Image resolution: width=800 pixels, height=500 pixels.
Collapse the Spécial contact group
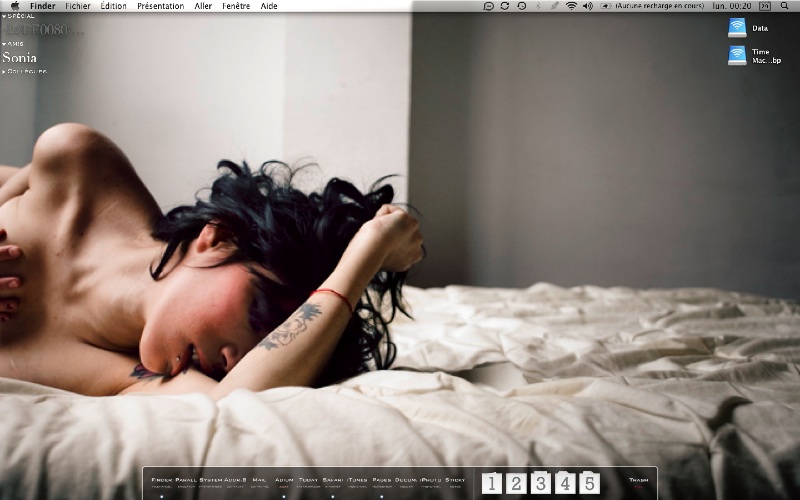coord(4,16)
